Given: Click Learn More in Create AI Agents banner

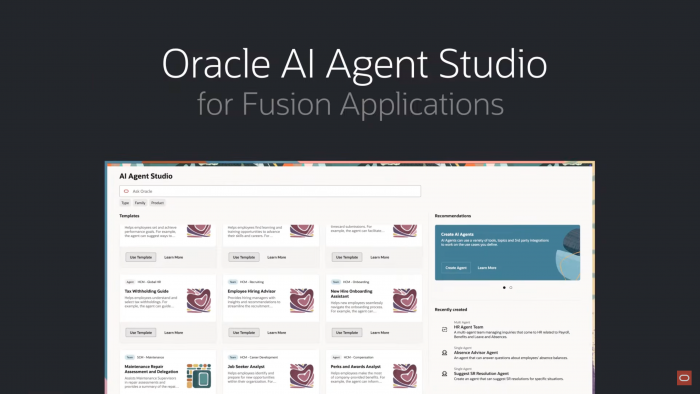Looking at the screenshot, I should click(487, 268).
